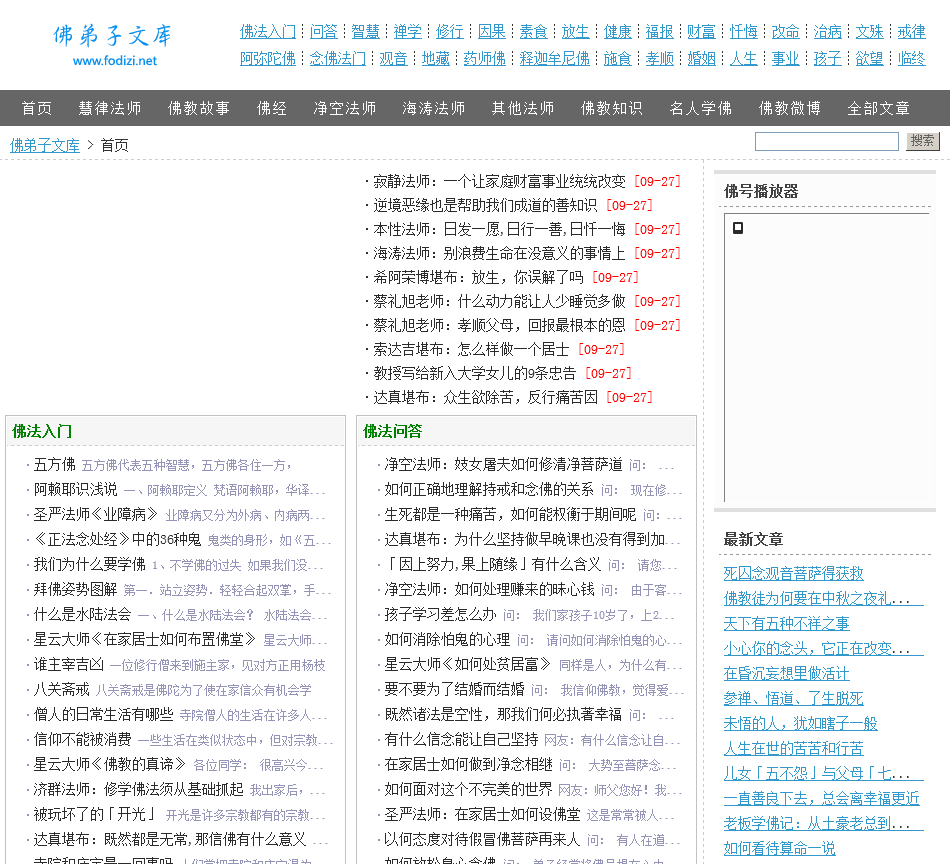Viewport: 950px width, 864px height.
Task: Go to 佛教故事 in the navigation bar
Action: click(199, 108)
